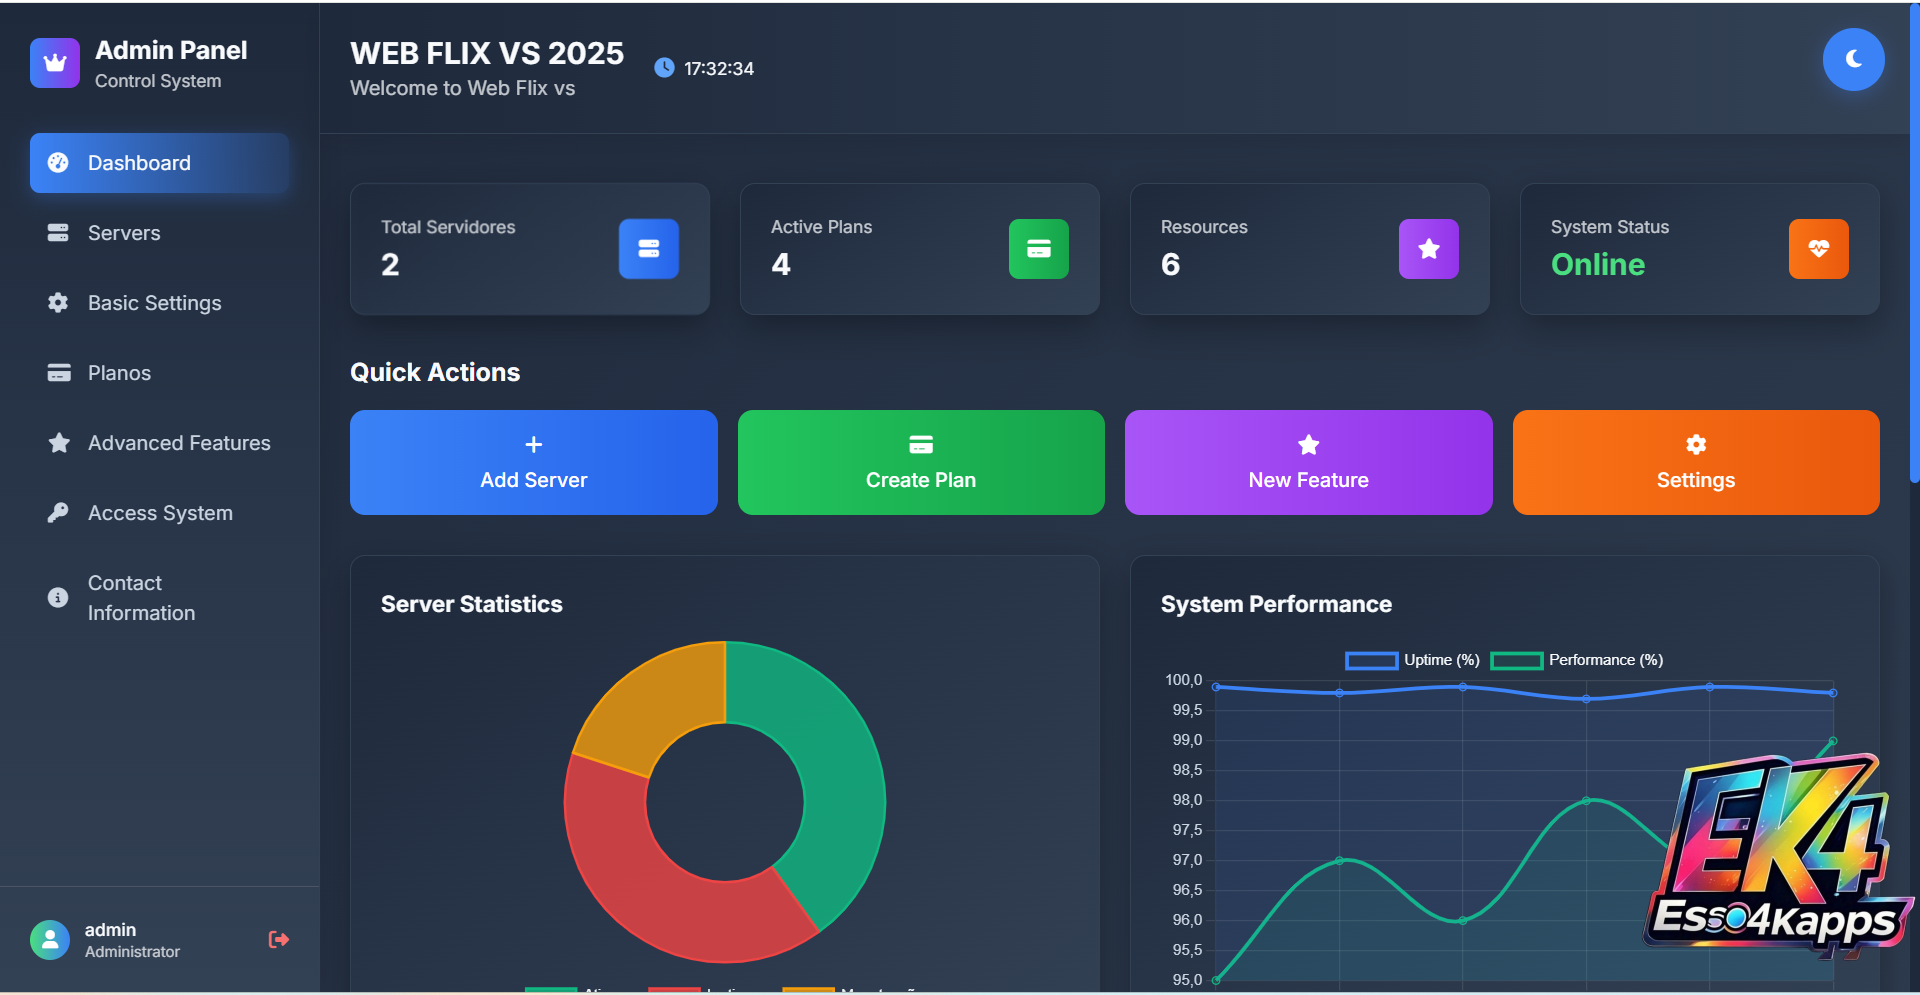Click the blue server icon in Total Servidores
This screenshot has width=1920, height=995.
pos(648,249)
